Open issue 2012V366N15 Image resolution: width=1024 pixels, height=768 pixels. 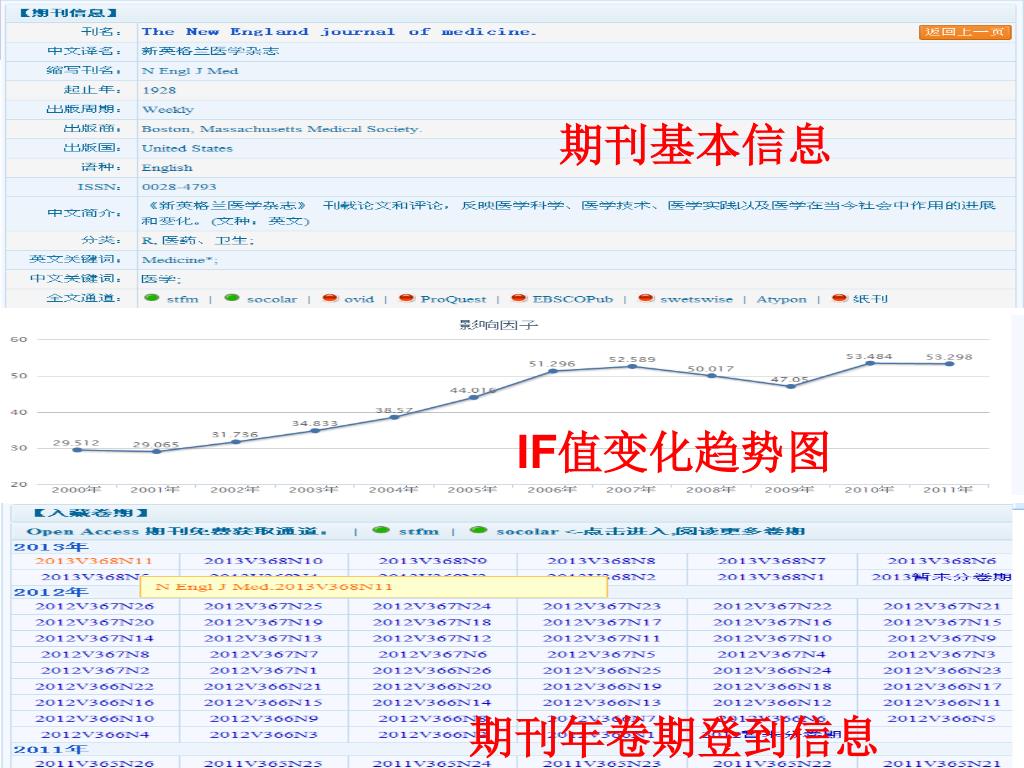263,703
